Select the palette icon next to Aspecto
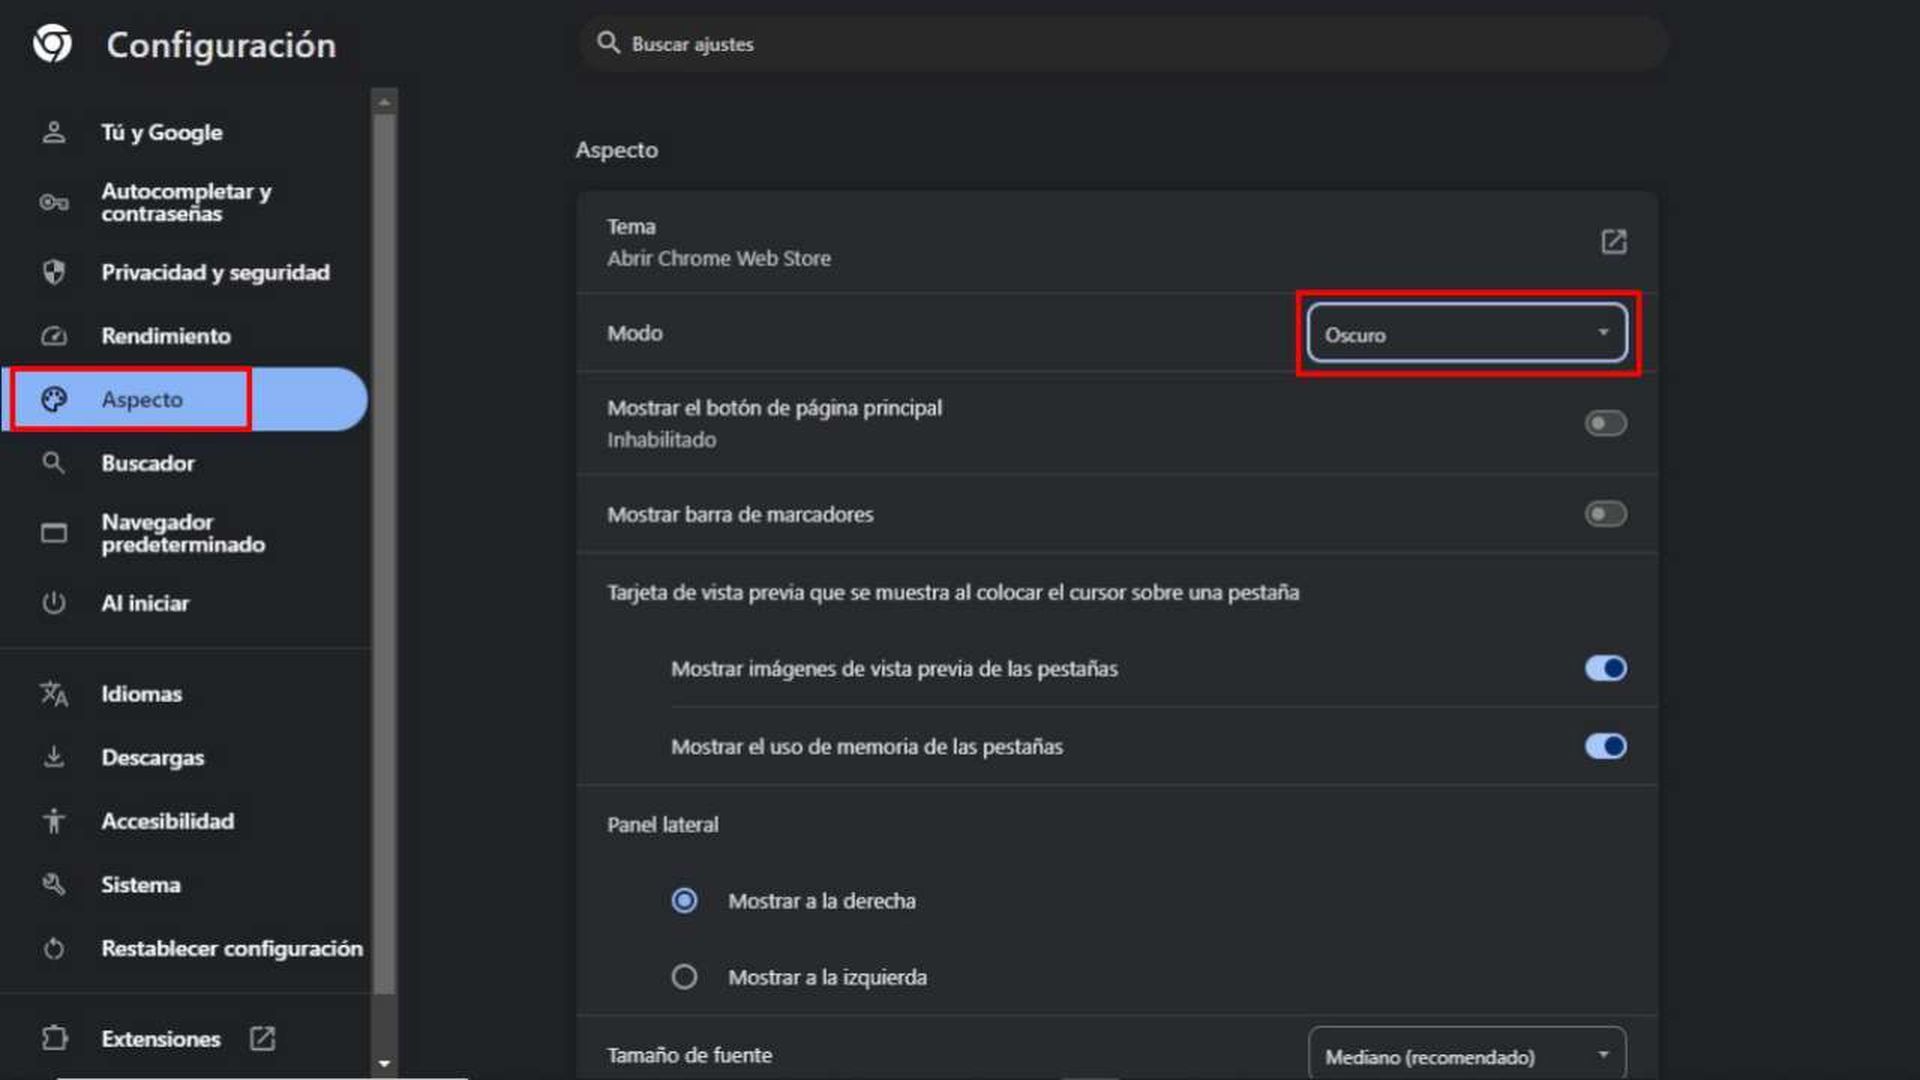The height and width of the screenshot is (1080, 1920). click(54, 399)
